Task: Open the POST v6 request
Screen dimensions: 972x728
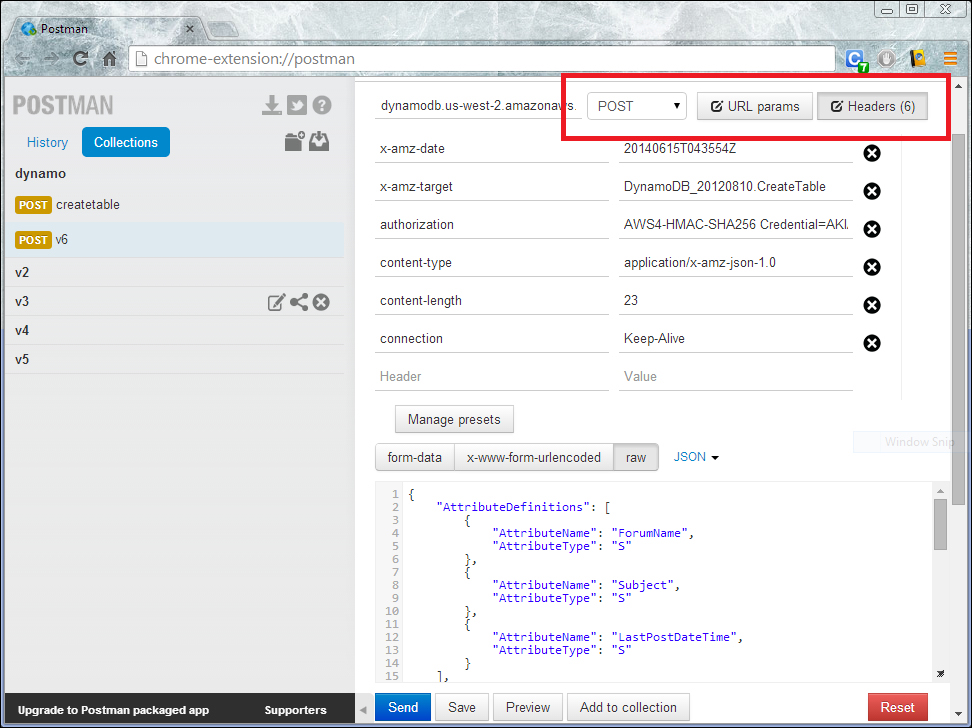Action: 174,240
